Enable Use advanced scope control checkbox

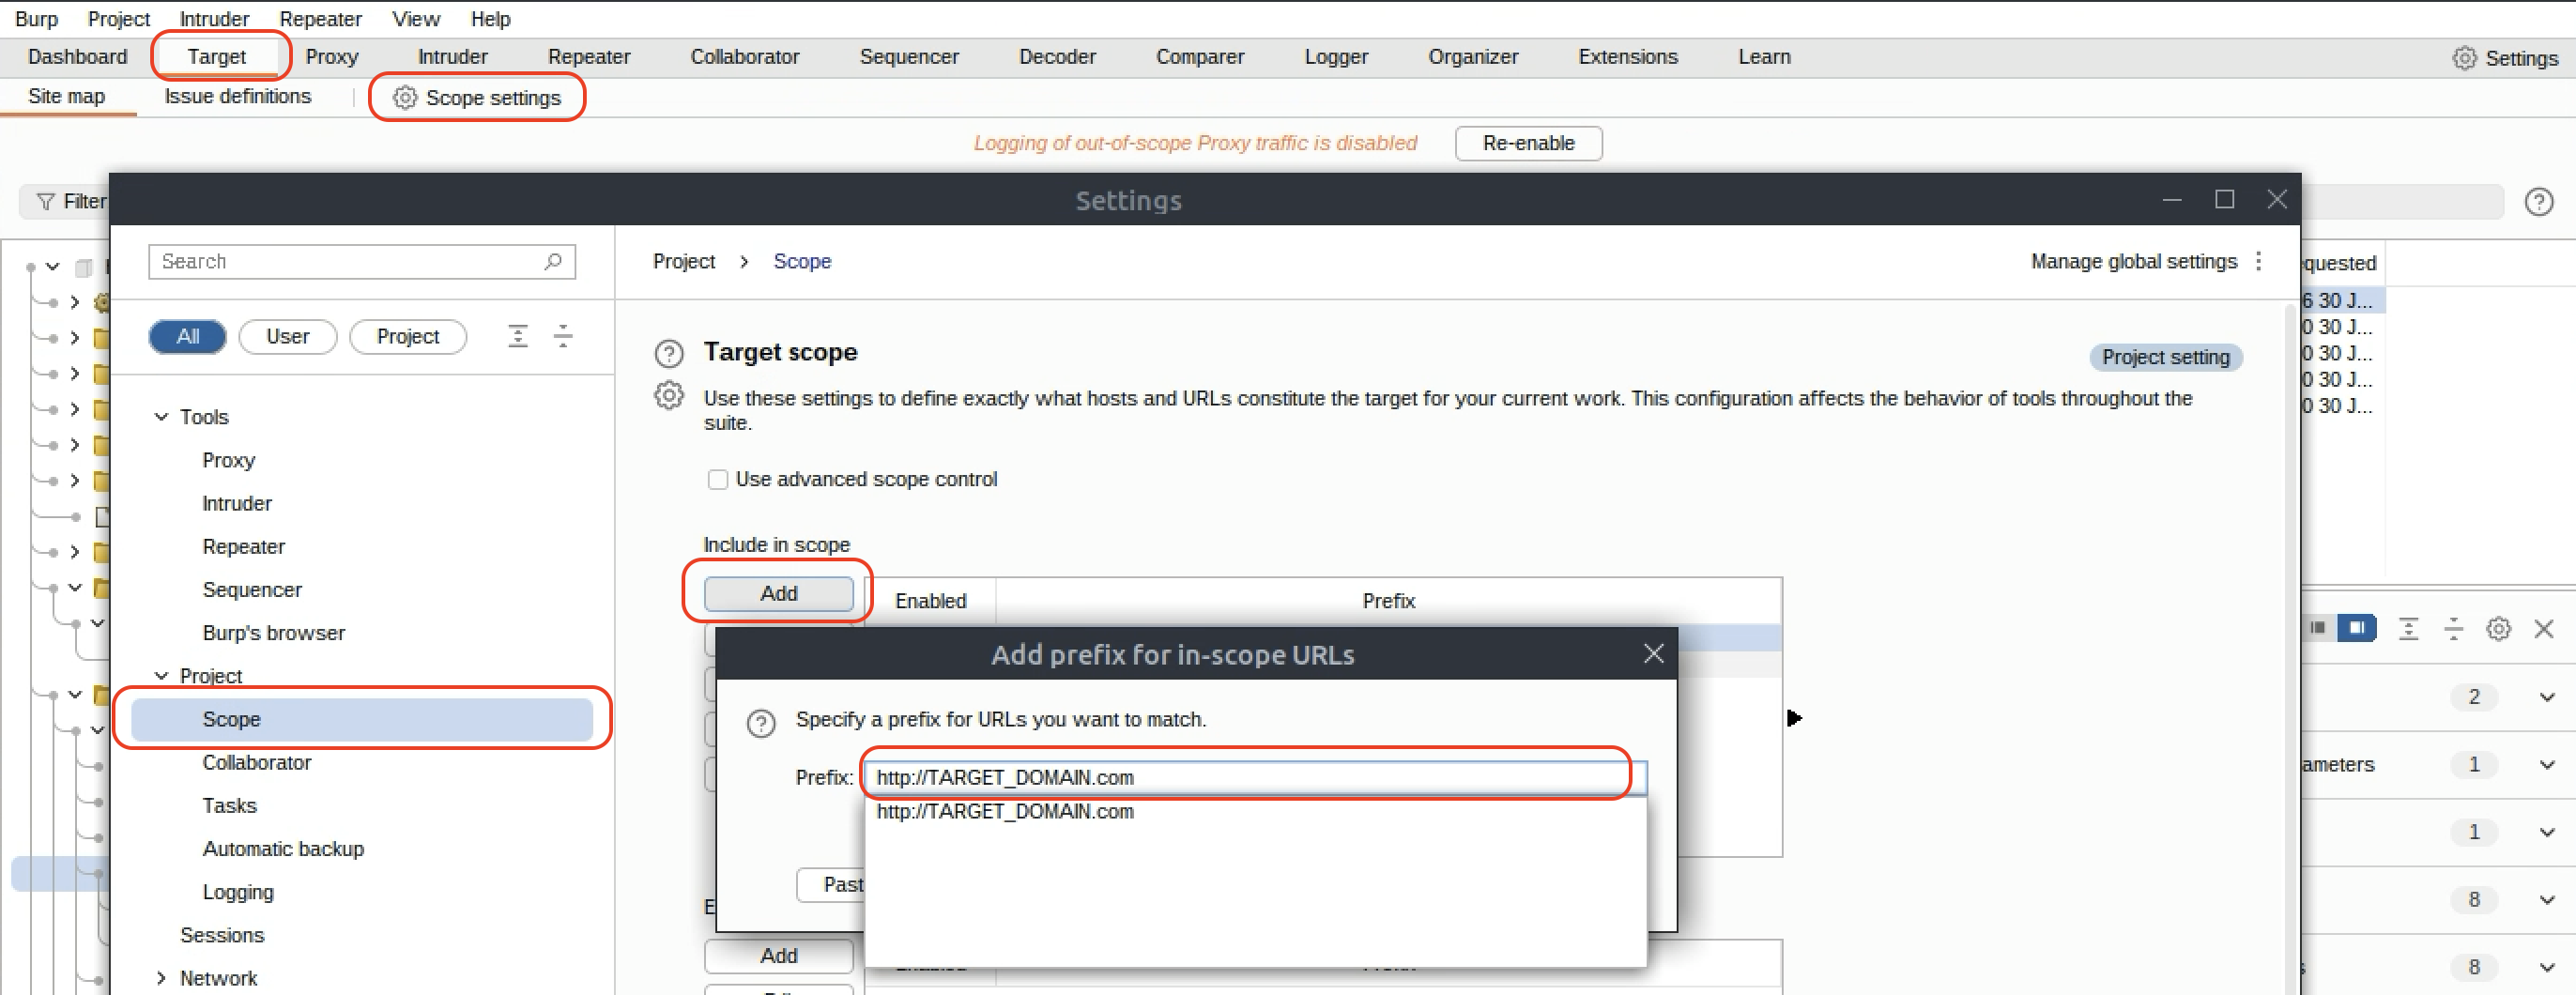tap(717, 480)
